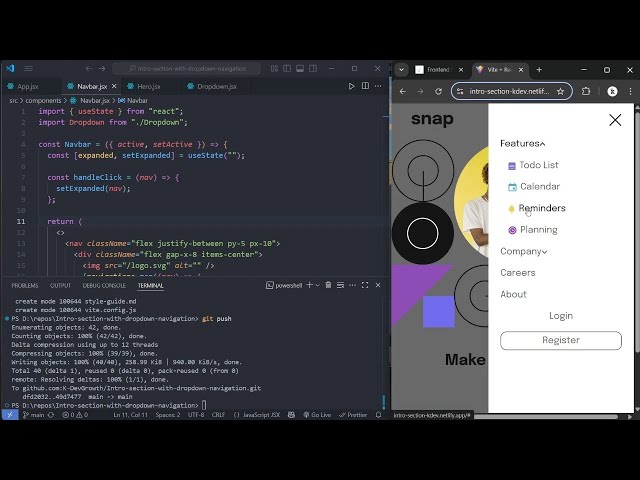Image resolution: width=640 pixels, height=480 pixels.
Task: Open a new Chrome tab
Action: pyautogui.click(x=539, y=70)
